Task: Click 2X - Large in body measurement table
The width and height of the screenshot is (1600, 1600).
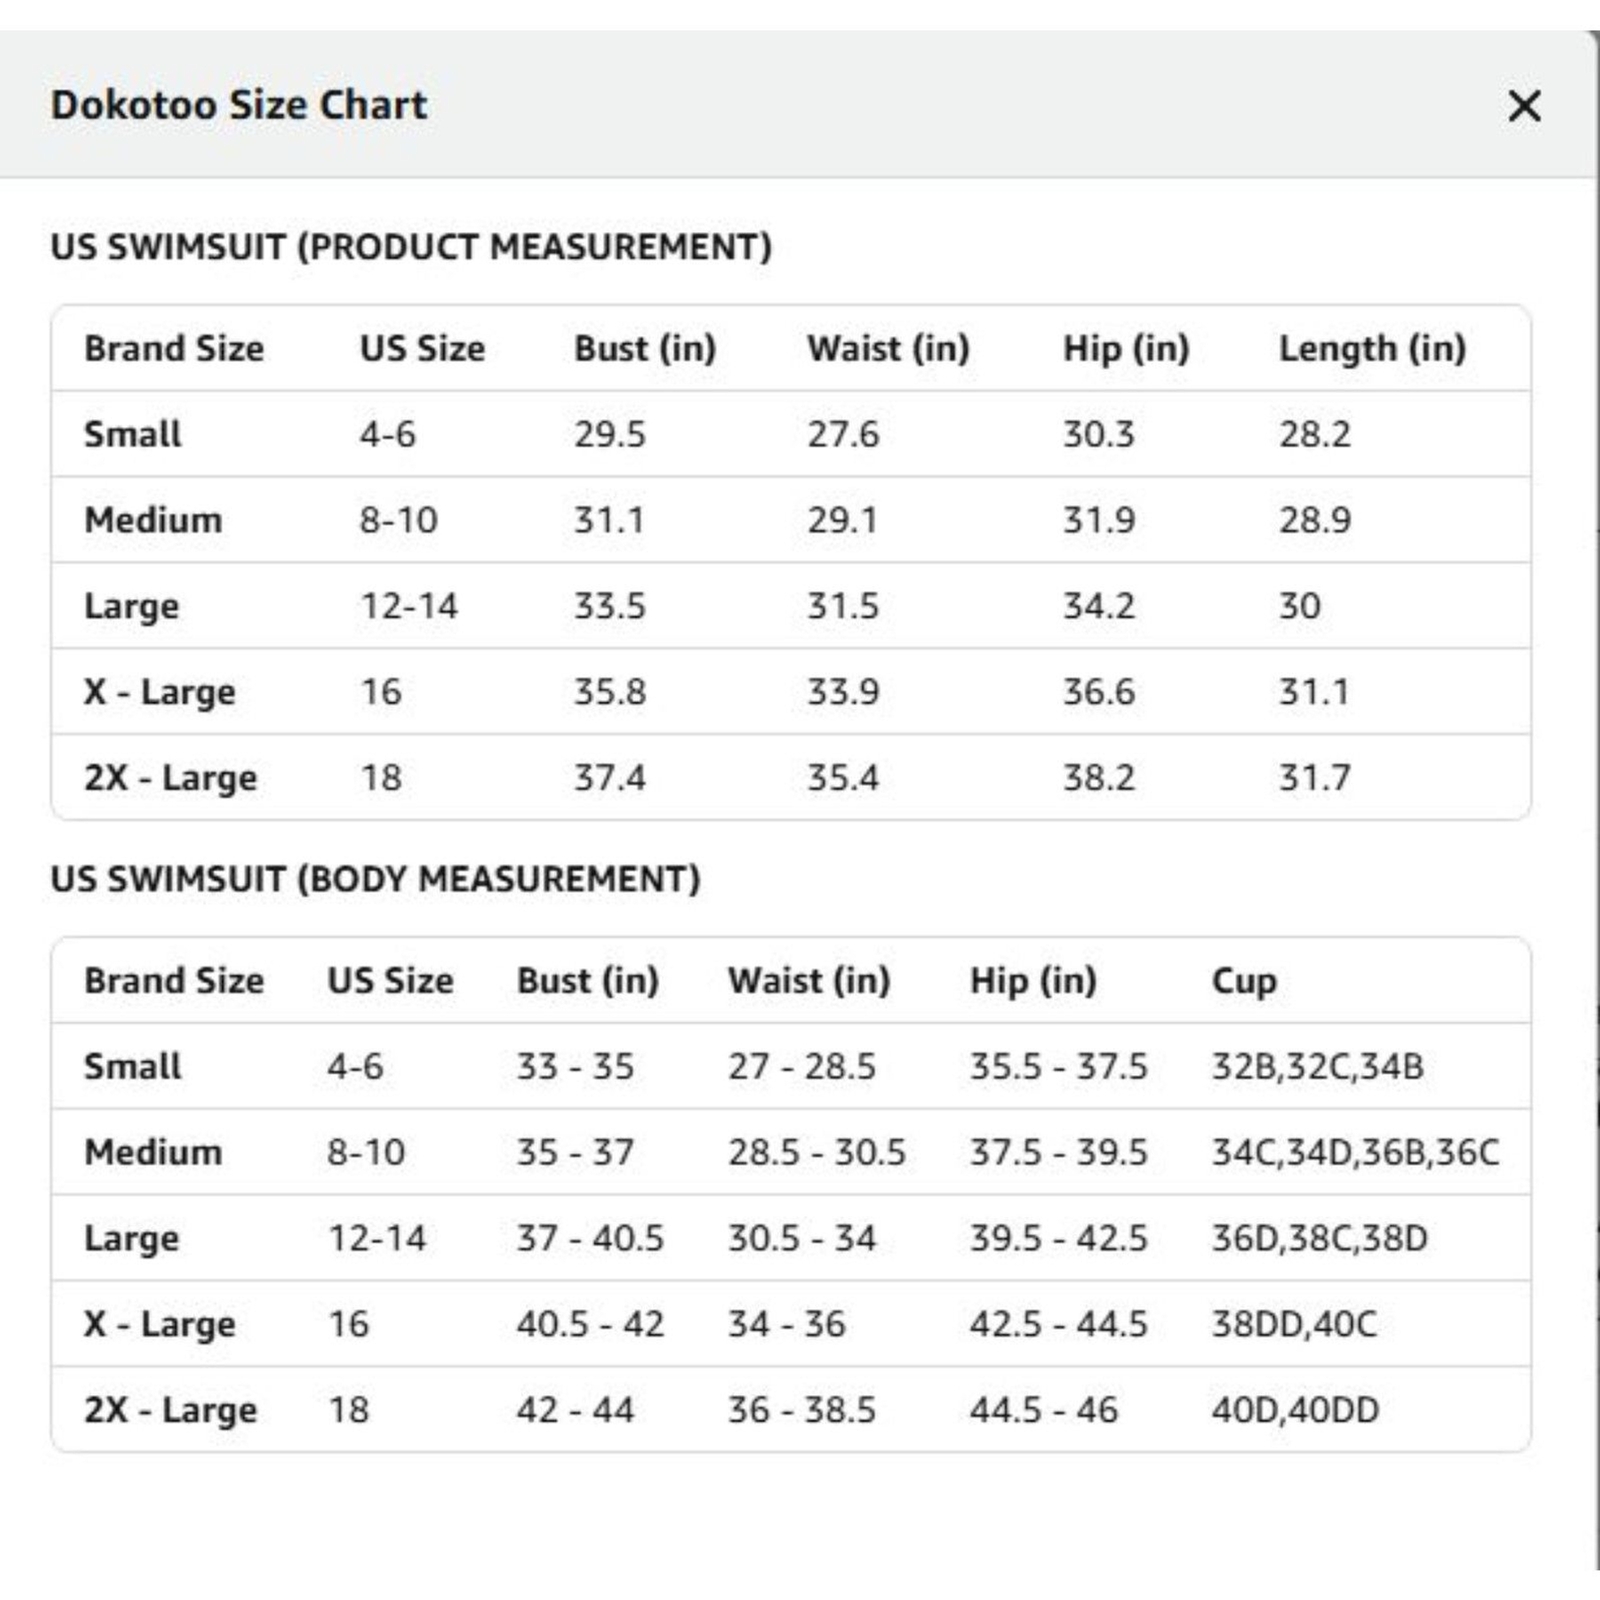Action: [170, 1410]
